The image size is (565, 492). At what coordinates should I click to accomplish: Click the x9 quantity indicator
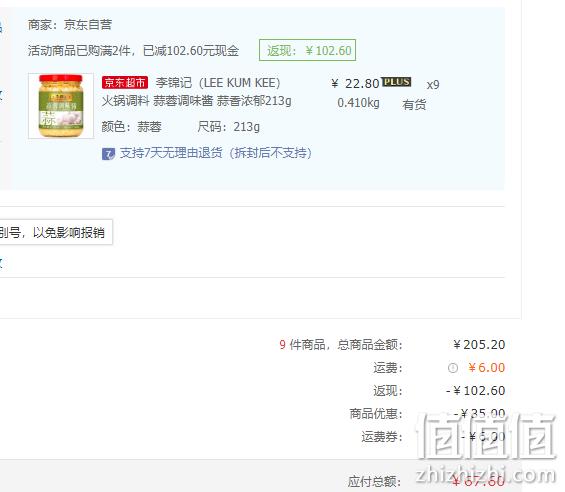pos(433,85)
